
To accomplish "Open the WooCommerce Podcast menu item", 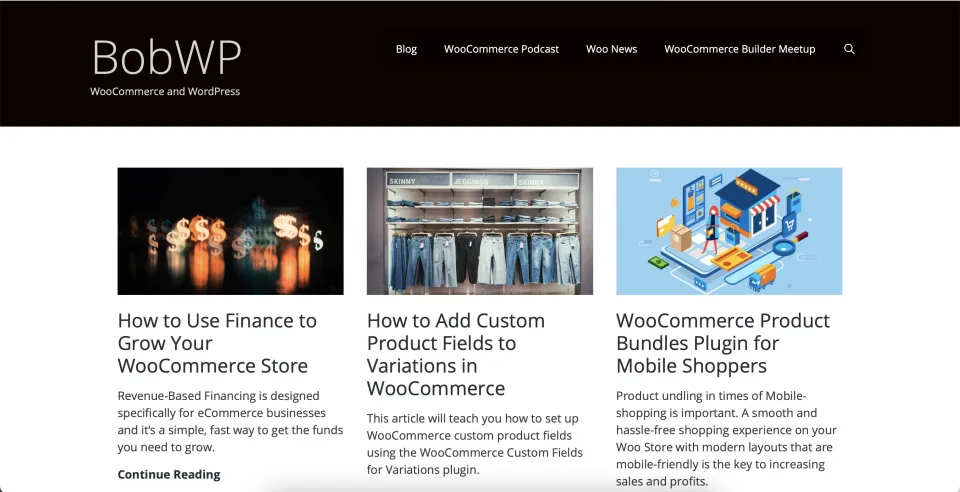I will pyautogui.click(x=501, y=49).
